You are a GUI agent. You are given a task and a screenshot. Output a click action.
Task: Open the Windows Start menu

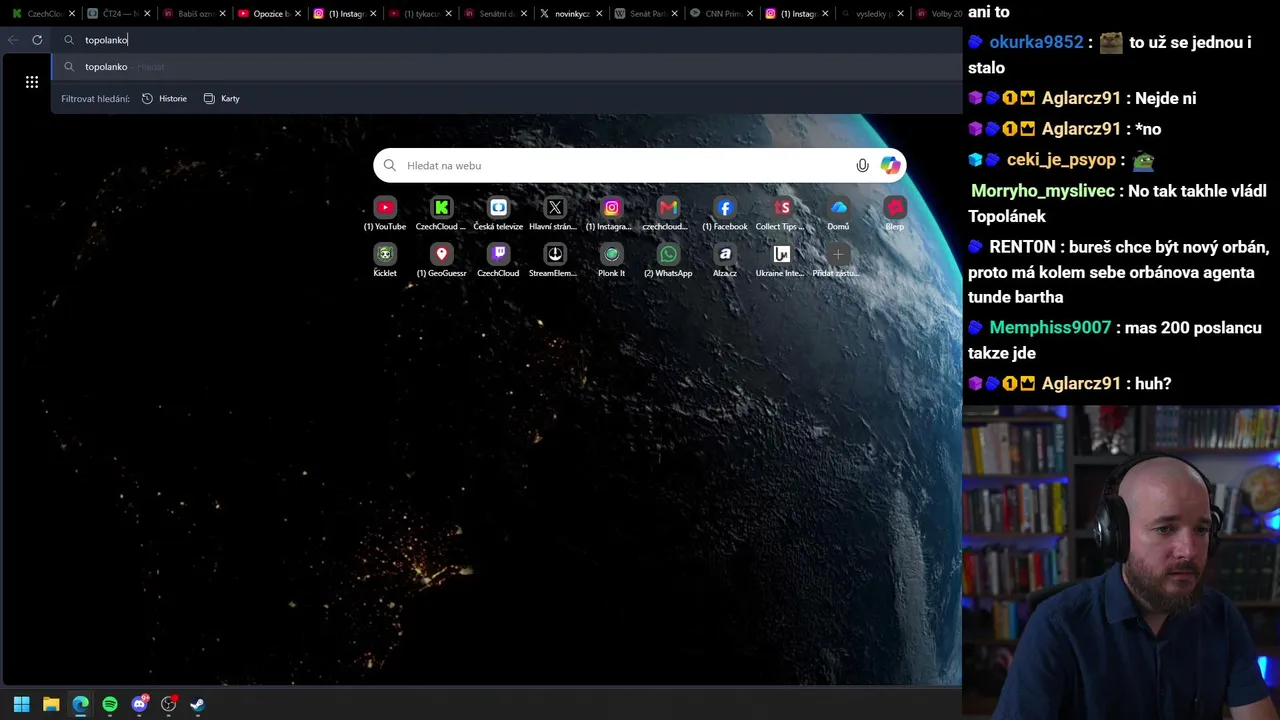click(x=22, y=704)
